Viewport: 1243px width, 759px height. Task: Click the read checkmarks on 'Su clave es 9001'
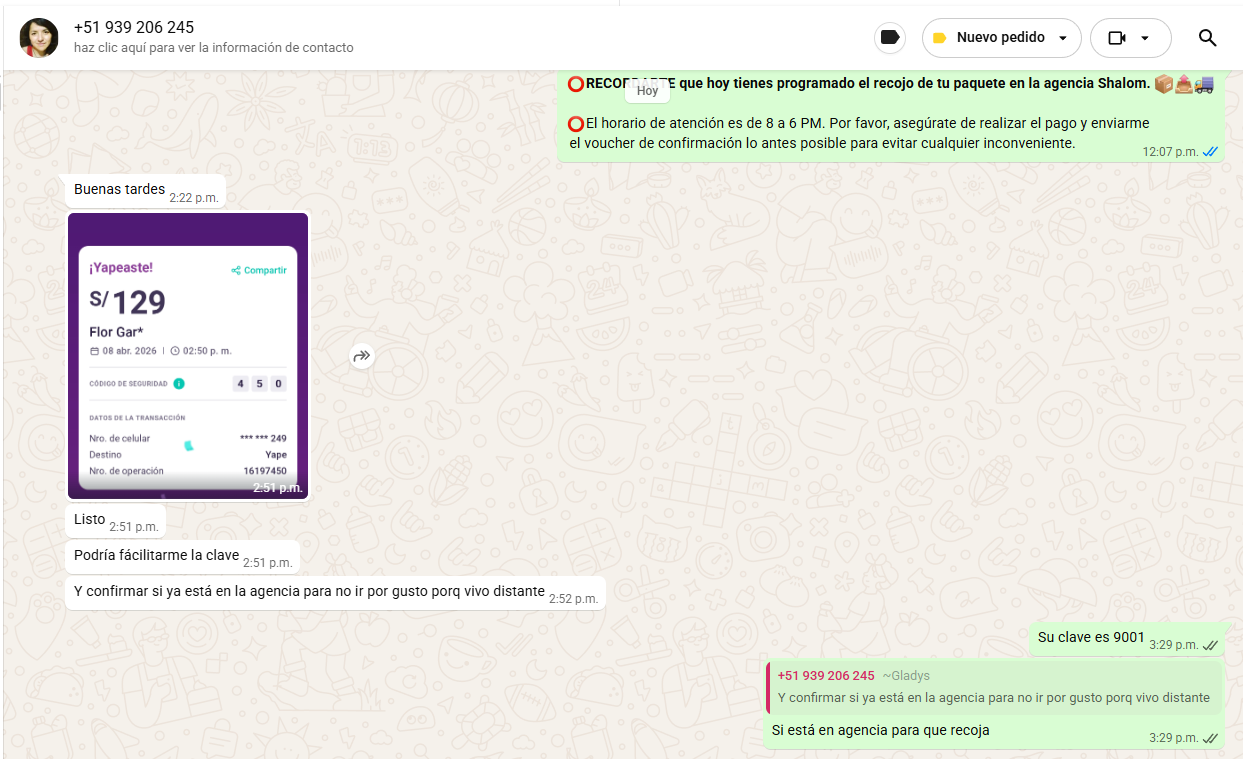1210,645
